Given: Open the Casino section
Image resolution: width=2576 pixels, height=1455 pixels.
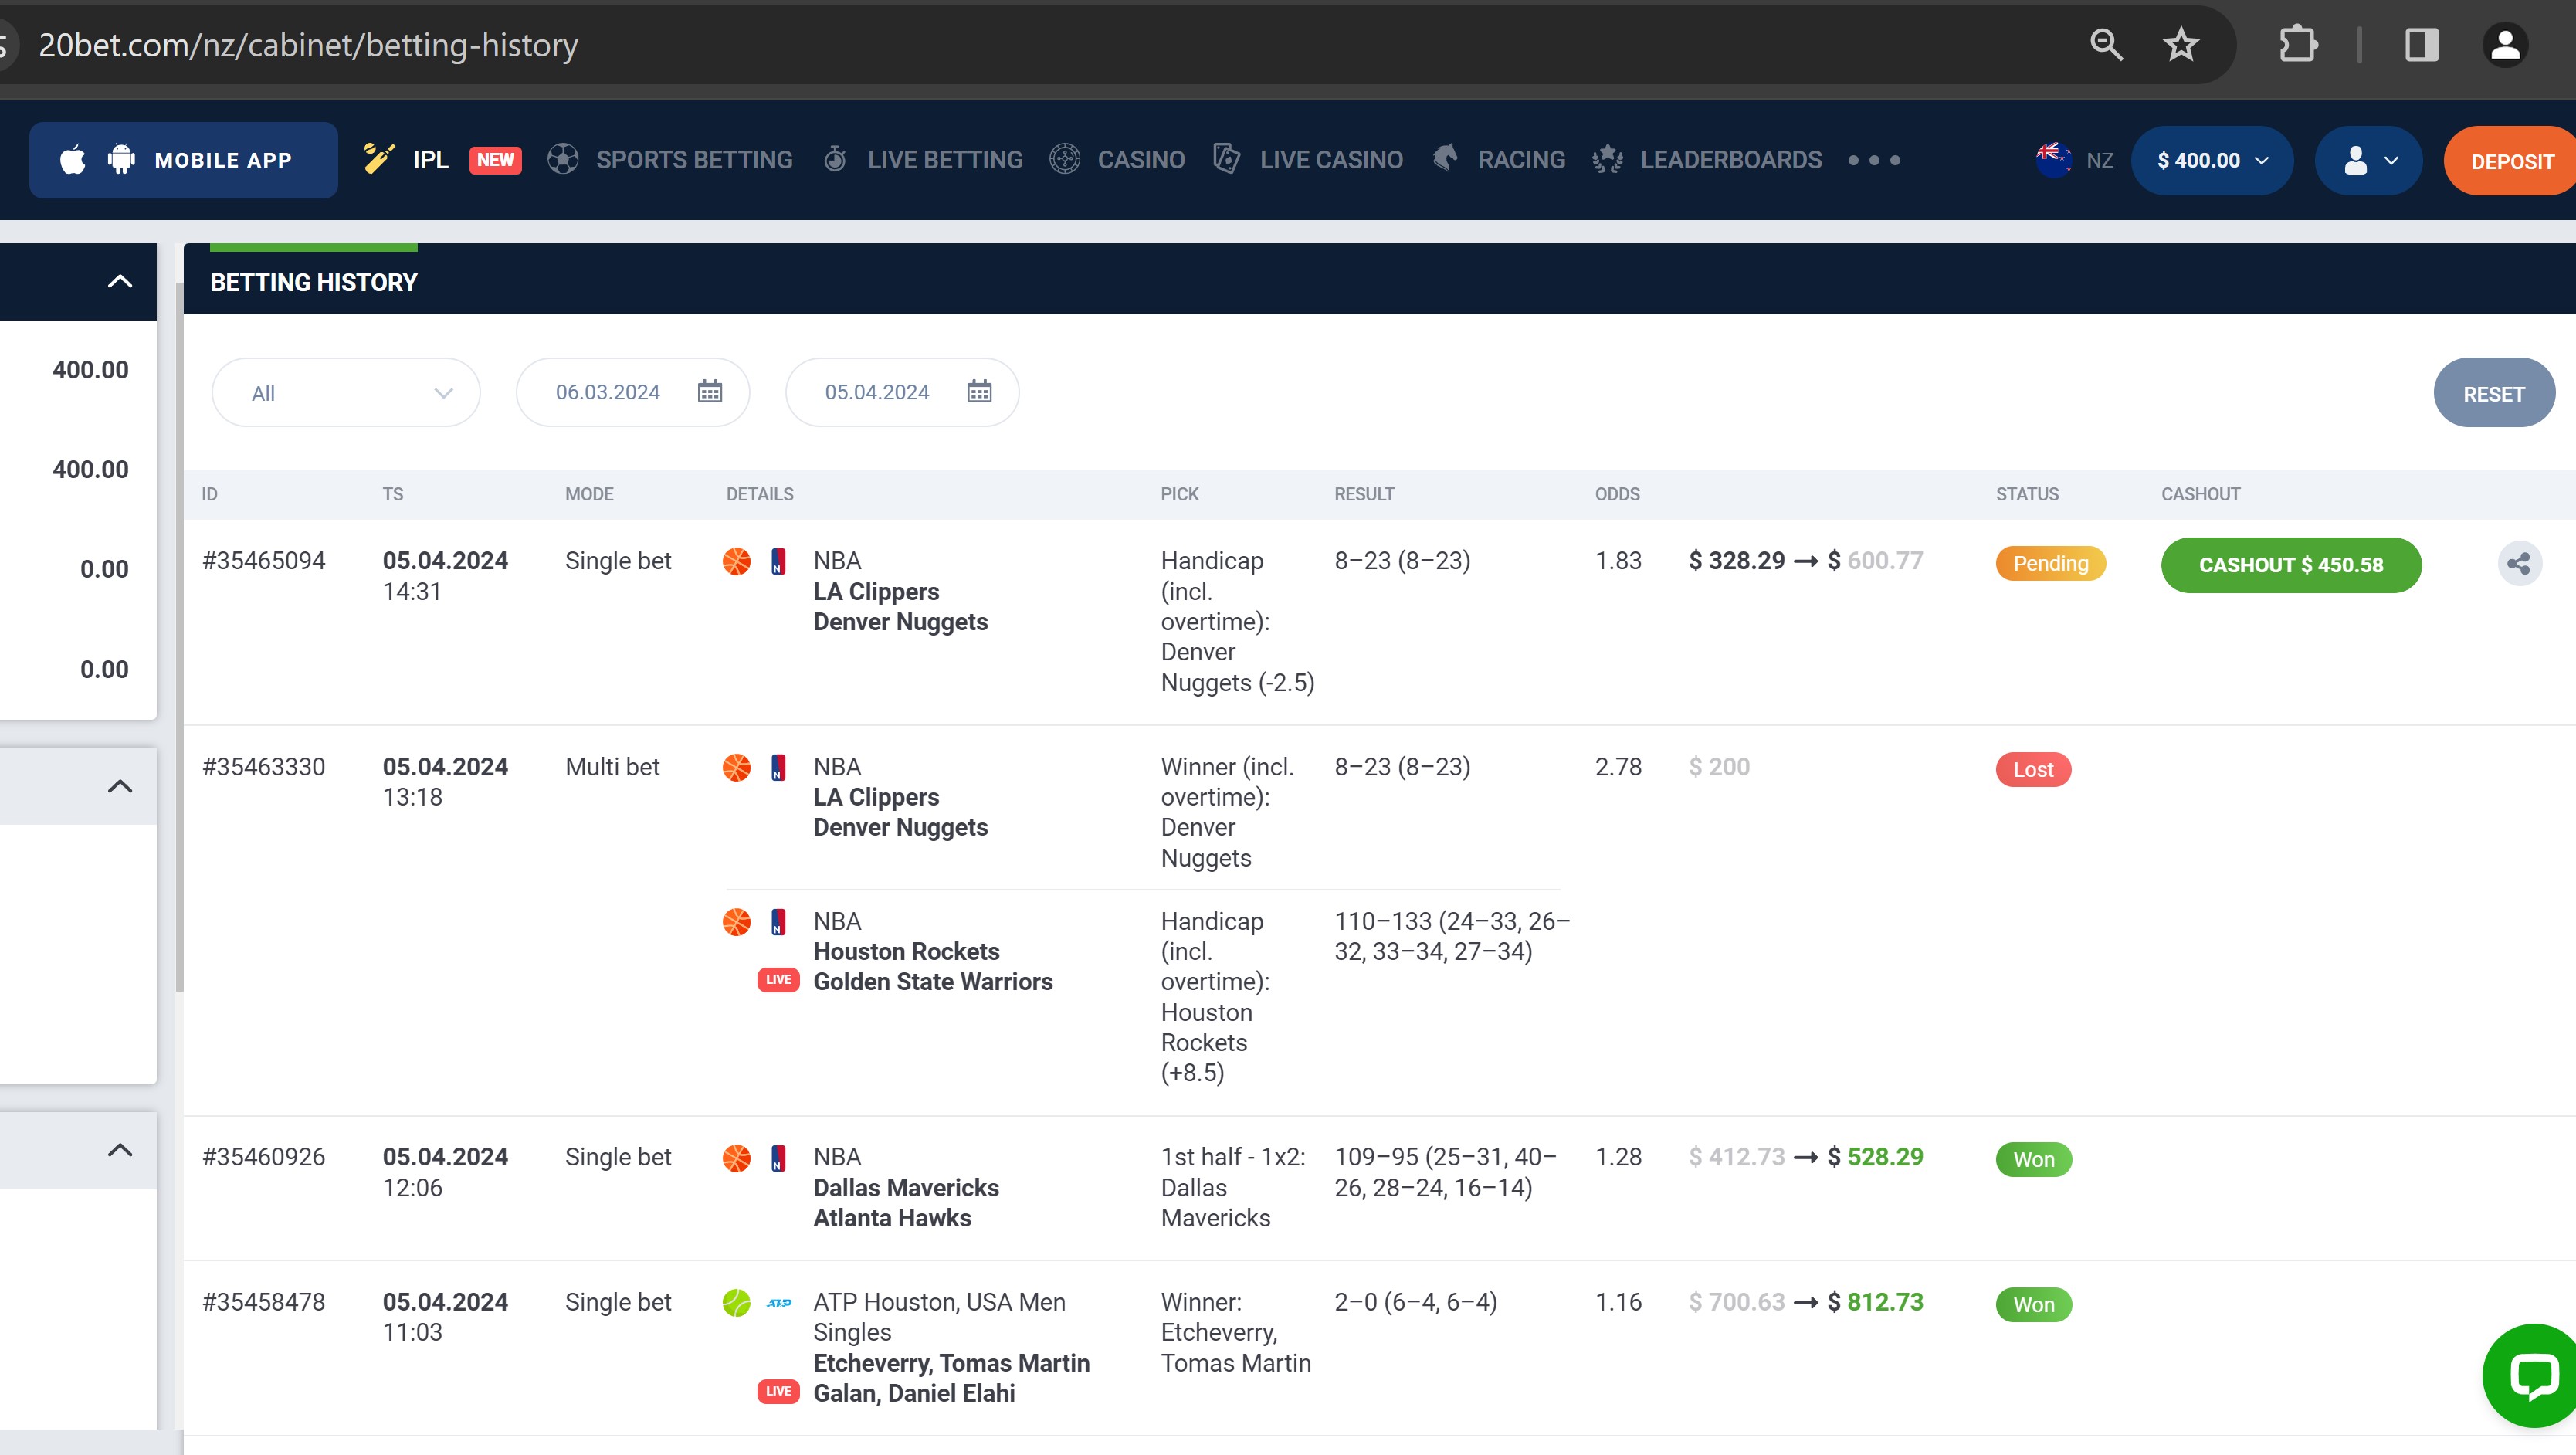Looking at the screenshot, I should pos(1141,160).
